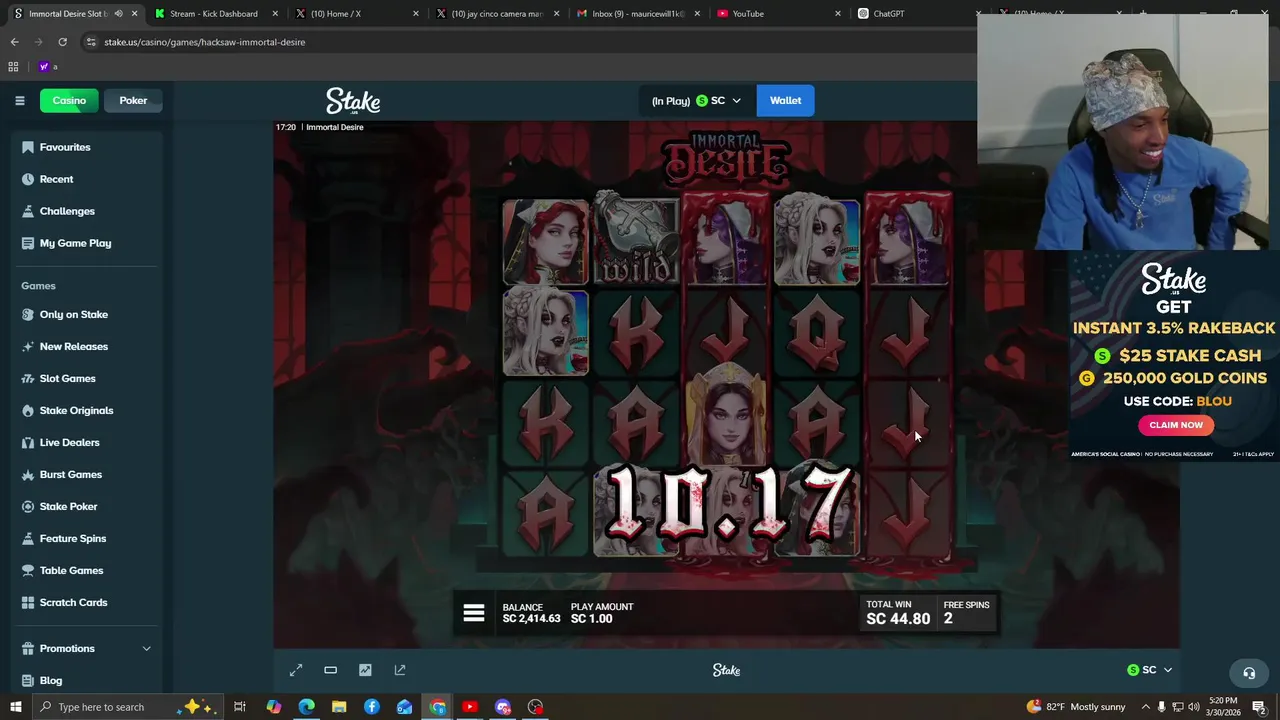Open the hamburger sidebar menu

19,100
